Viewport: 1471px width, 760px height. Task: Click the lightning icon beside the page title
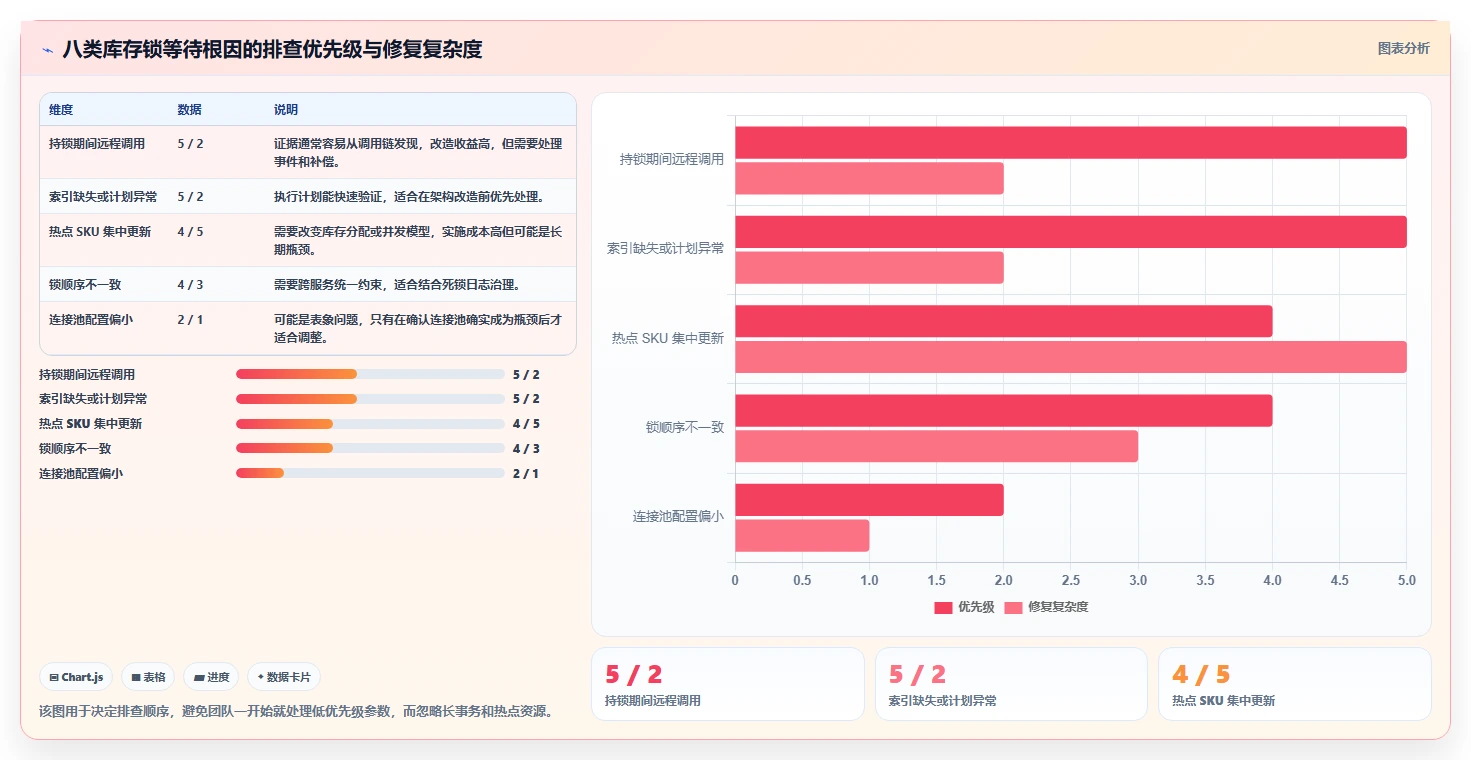pos(47,49)
